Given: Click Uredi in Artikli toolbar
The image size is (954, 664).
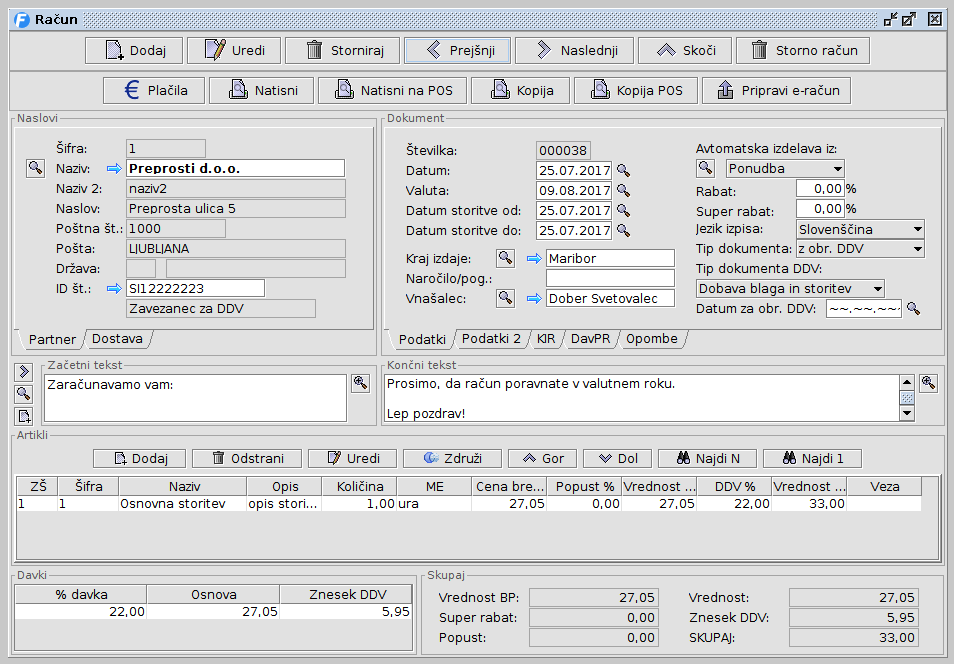Looking at the screenshot, I should point(352,458).
